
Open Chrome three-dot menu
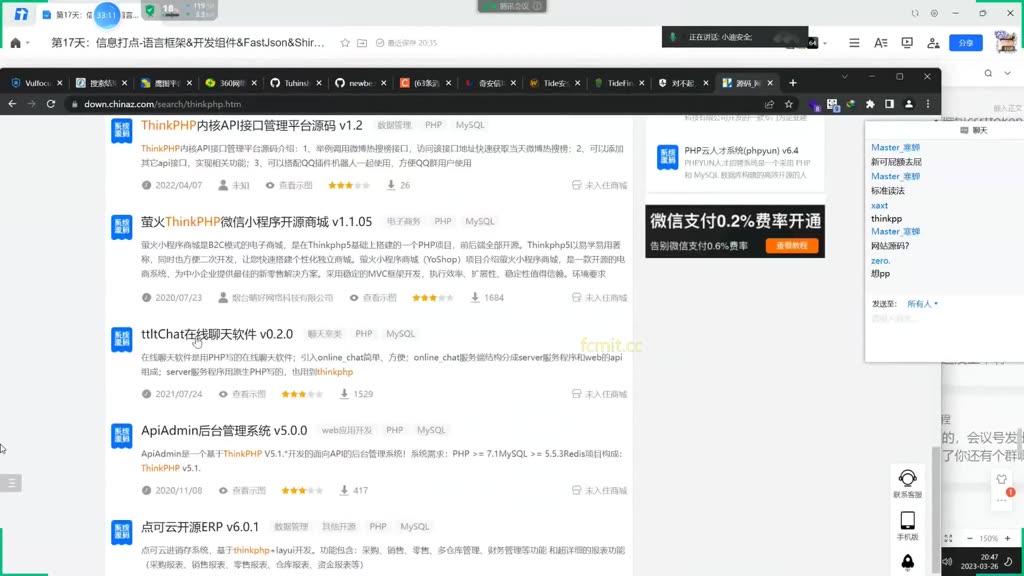[x=928, y=104]
